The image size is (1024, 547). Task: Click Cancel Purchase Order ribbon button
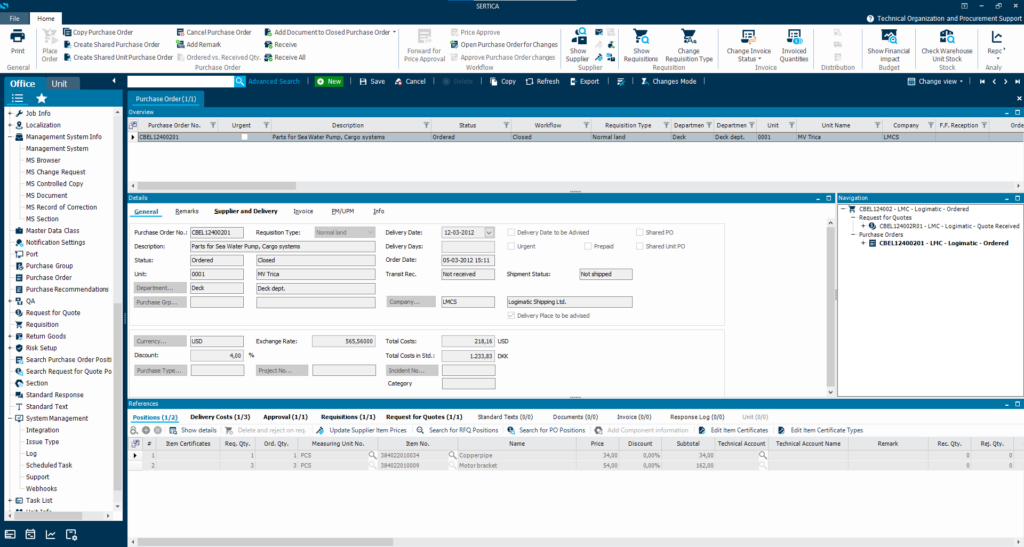pos(214,32)
